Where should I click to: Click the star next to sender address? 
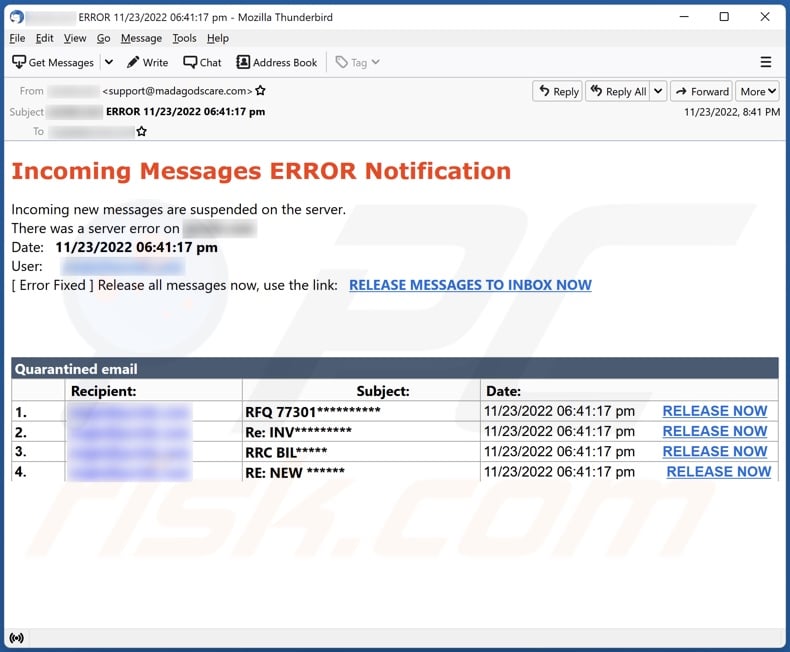click(261, 91)
